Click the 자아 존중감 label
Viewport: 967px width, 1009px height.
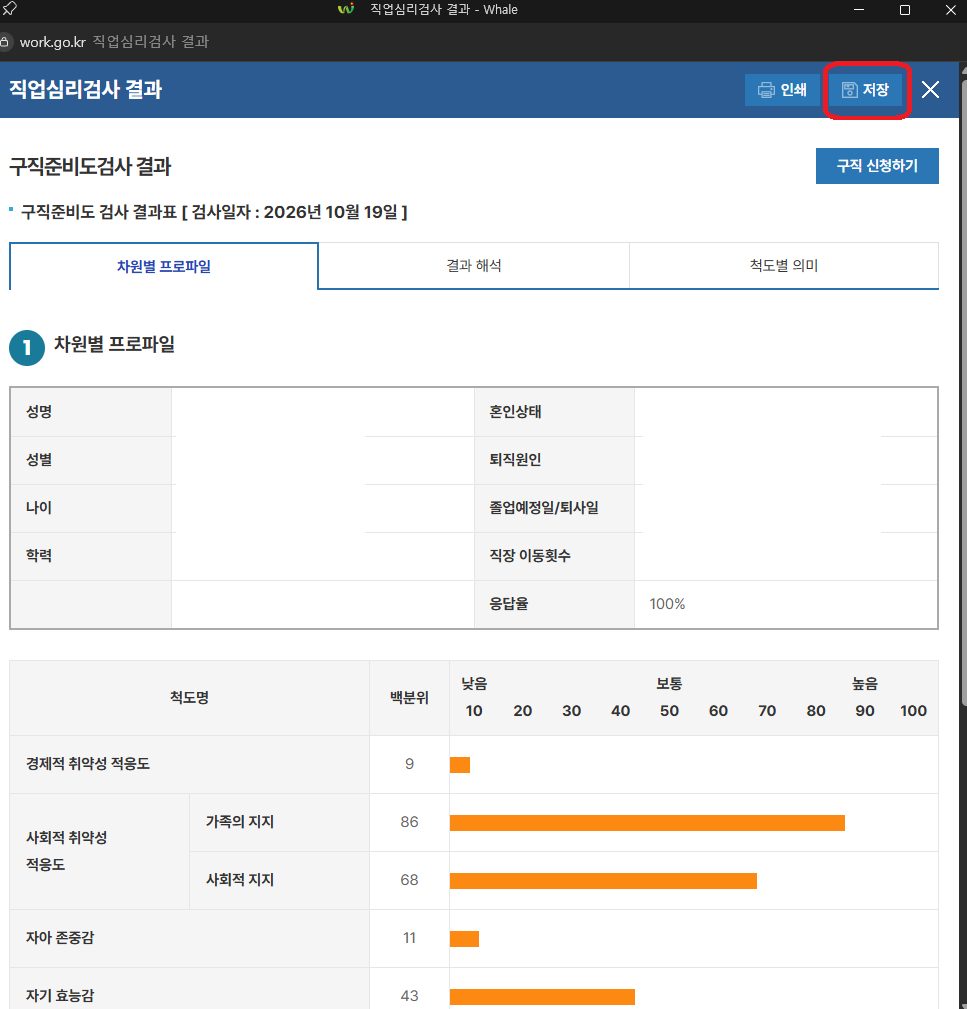pyautogui.click(x=60, y=938)
